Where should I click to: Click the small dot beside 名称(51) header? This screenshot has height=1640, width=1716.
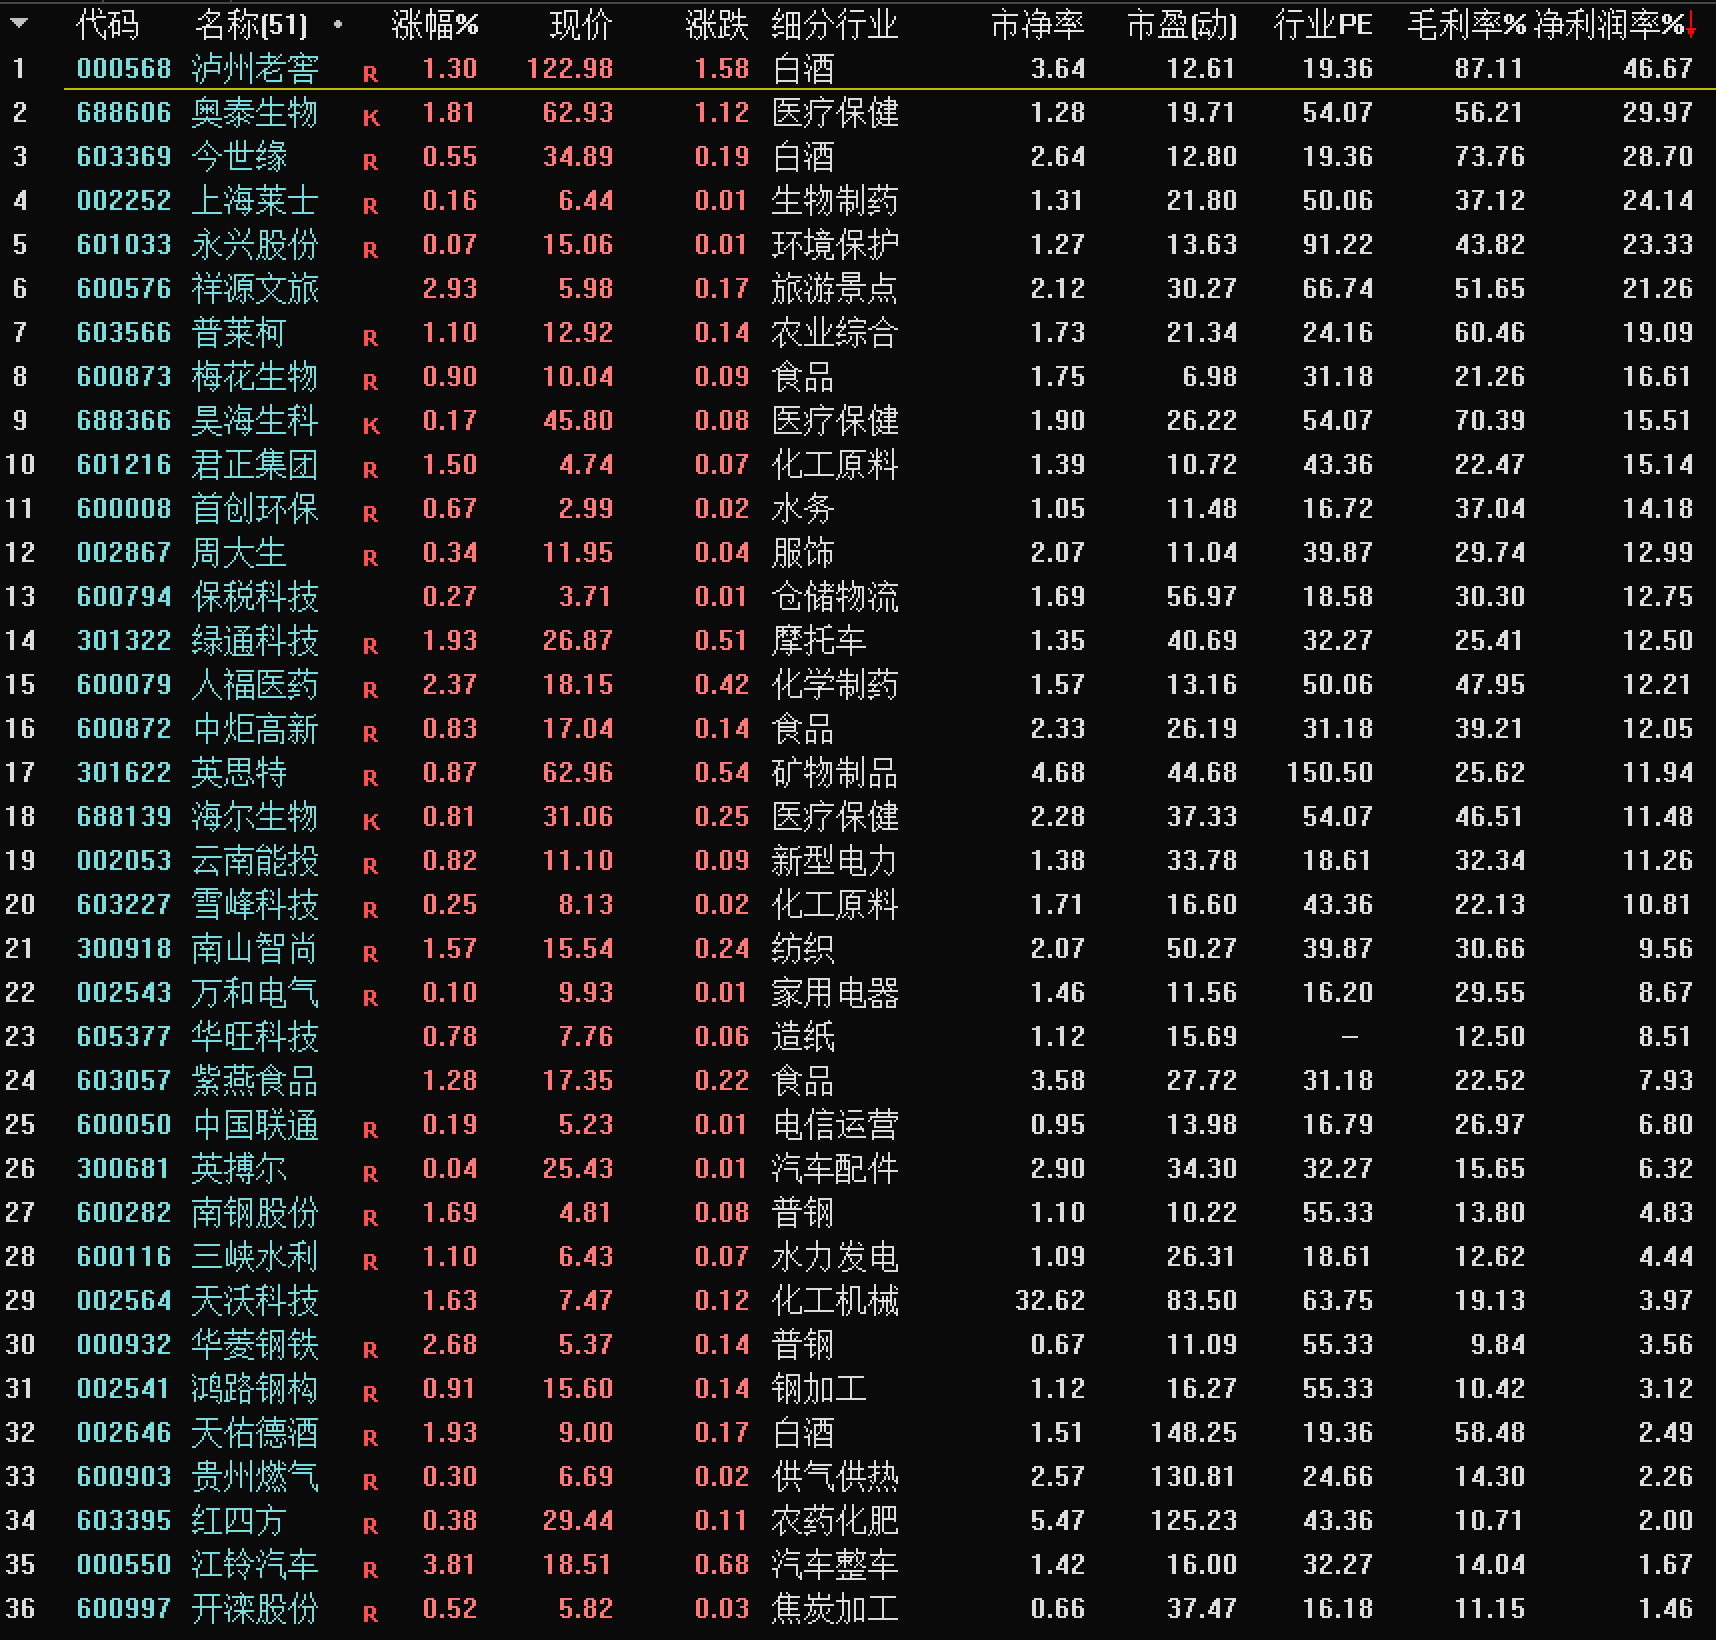pyautogui.click(x=338, y=24)
